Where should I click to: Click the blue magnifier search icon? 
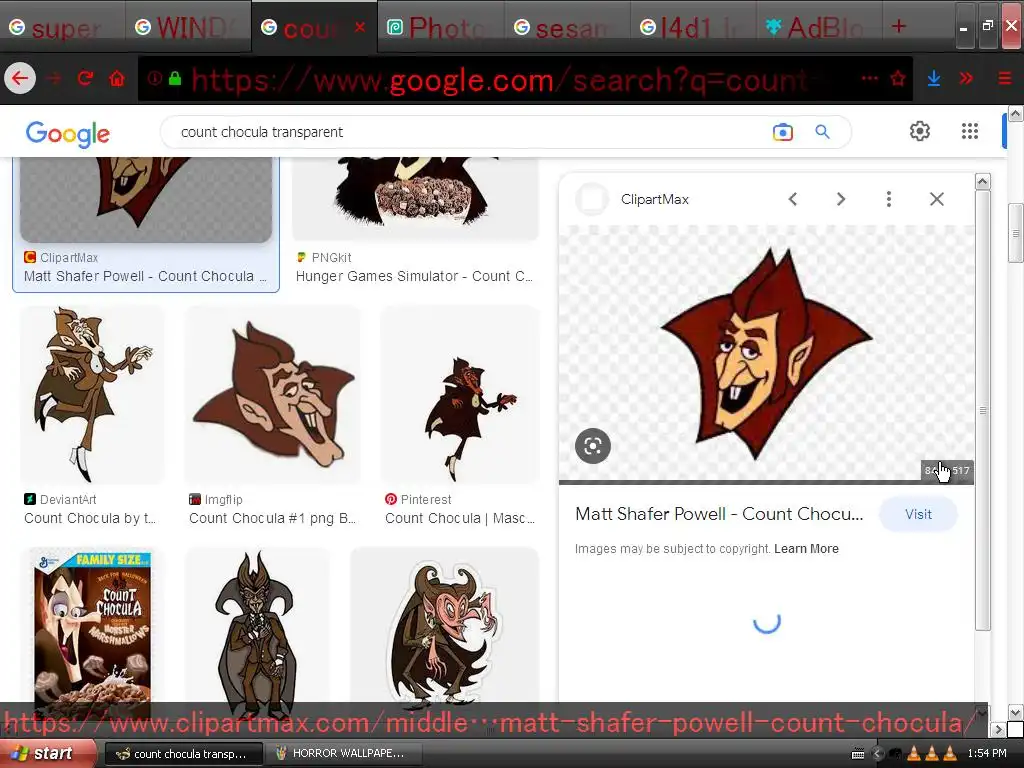822,132
